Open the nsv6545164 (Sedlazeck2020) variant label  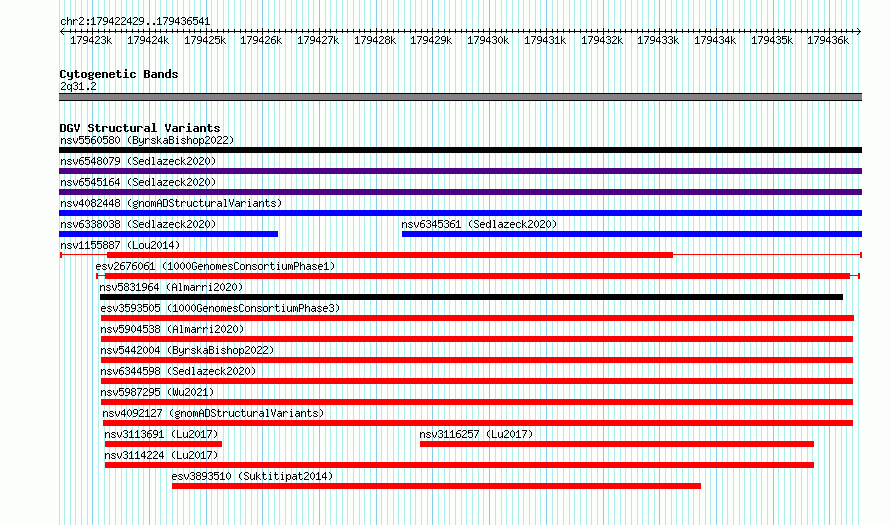pos(138,182)
